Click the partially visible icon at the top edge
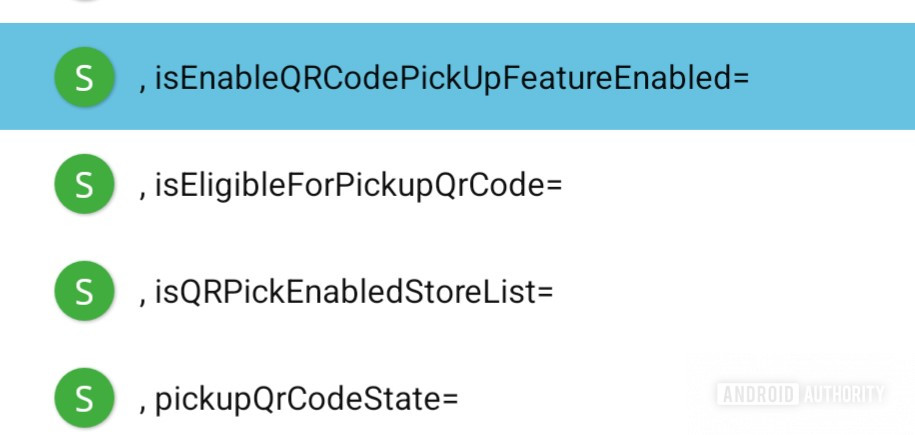Screen dimensions: 915x435 [x=84, y=2]
